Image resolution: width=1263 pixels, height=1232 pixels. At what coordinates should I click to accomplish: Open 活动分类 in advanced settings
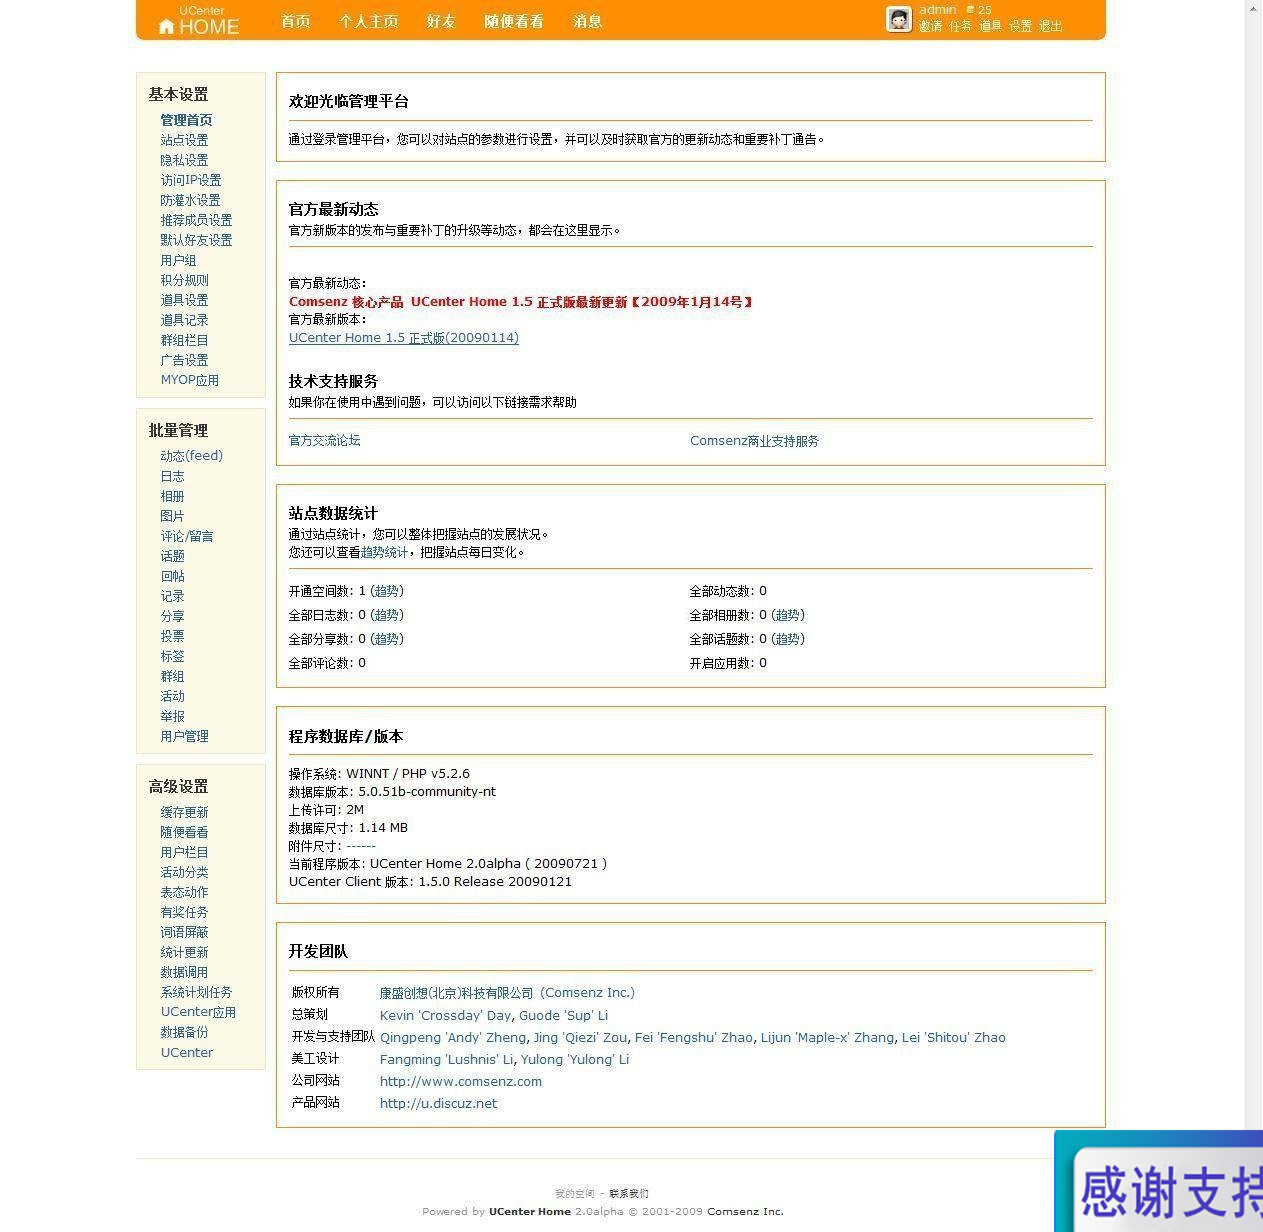tap(184, 872)
